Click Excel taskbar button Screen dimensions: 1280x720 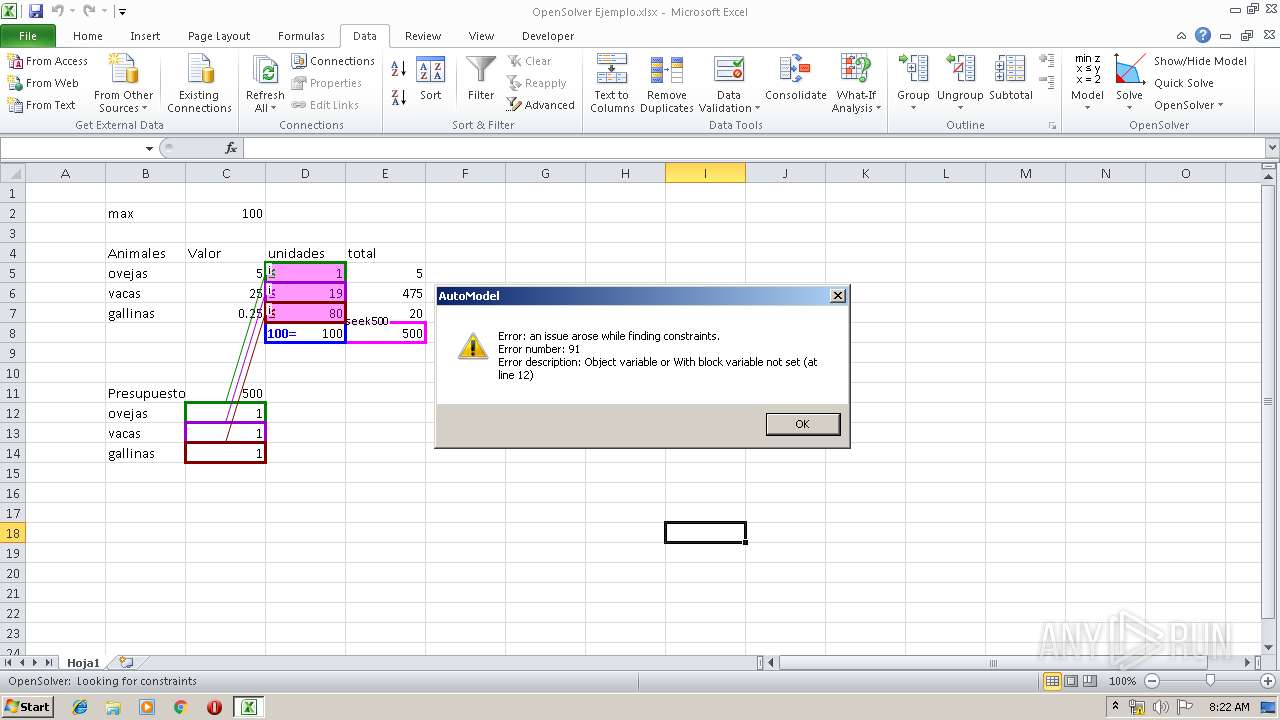coord(248,707)
